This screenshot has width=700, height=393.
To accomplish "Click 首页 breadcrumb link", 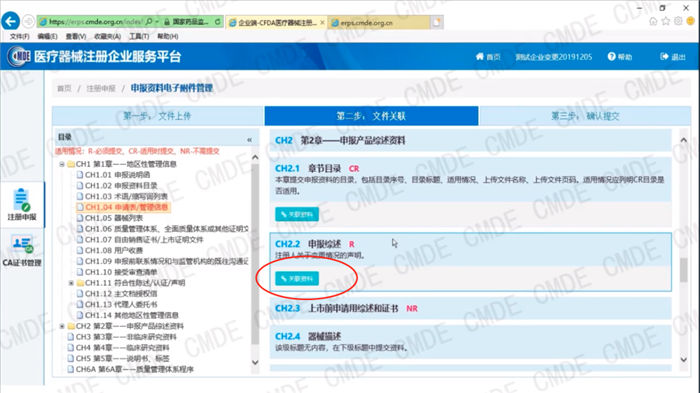I will 64,88.
